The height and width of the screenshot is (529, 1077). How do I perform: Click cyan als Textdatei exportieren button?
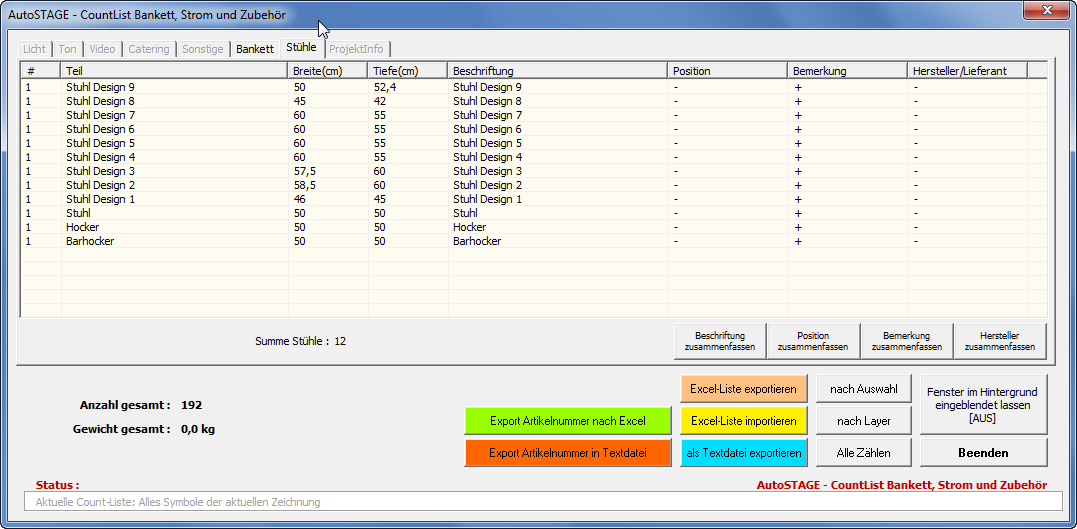(x=743, y=453)
